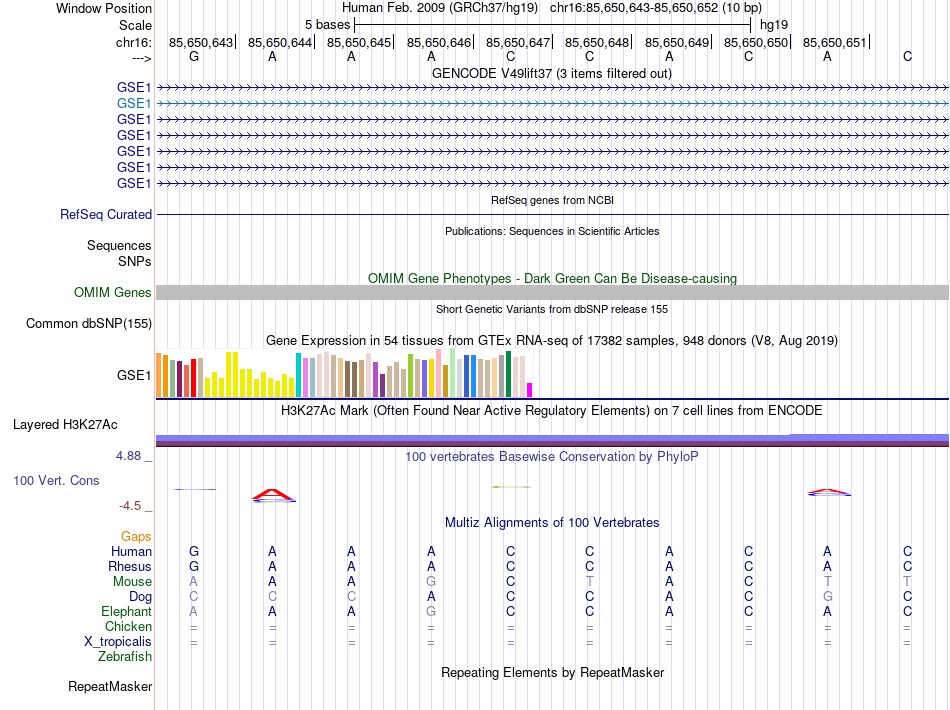Image resolution: width=950 pixels, height=710 pixels.
Task: Click the Zebrafish species label
Action: tap(125, 656)
